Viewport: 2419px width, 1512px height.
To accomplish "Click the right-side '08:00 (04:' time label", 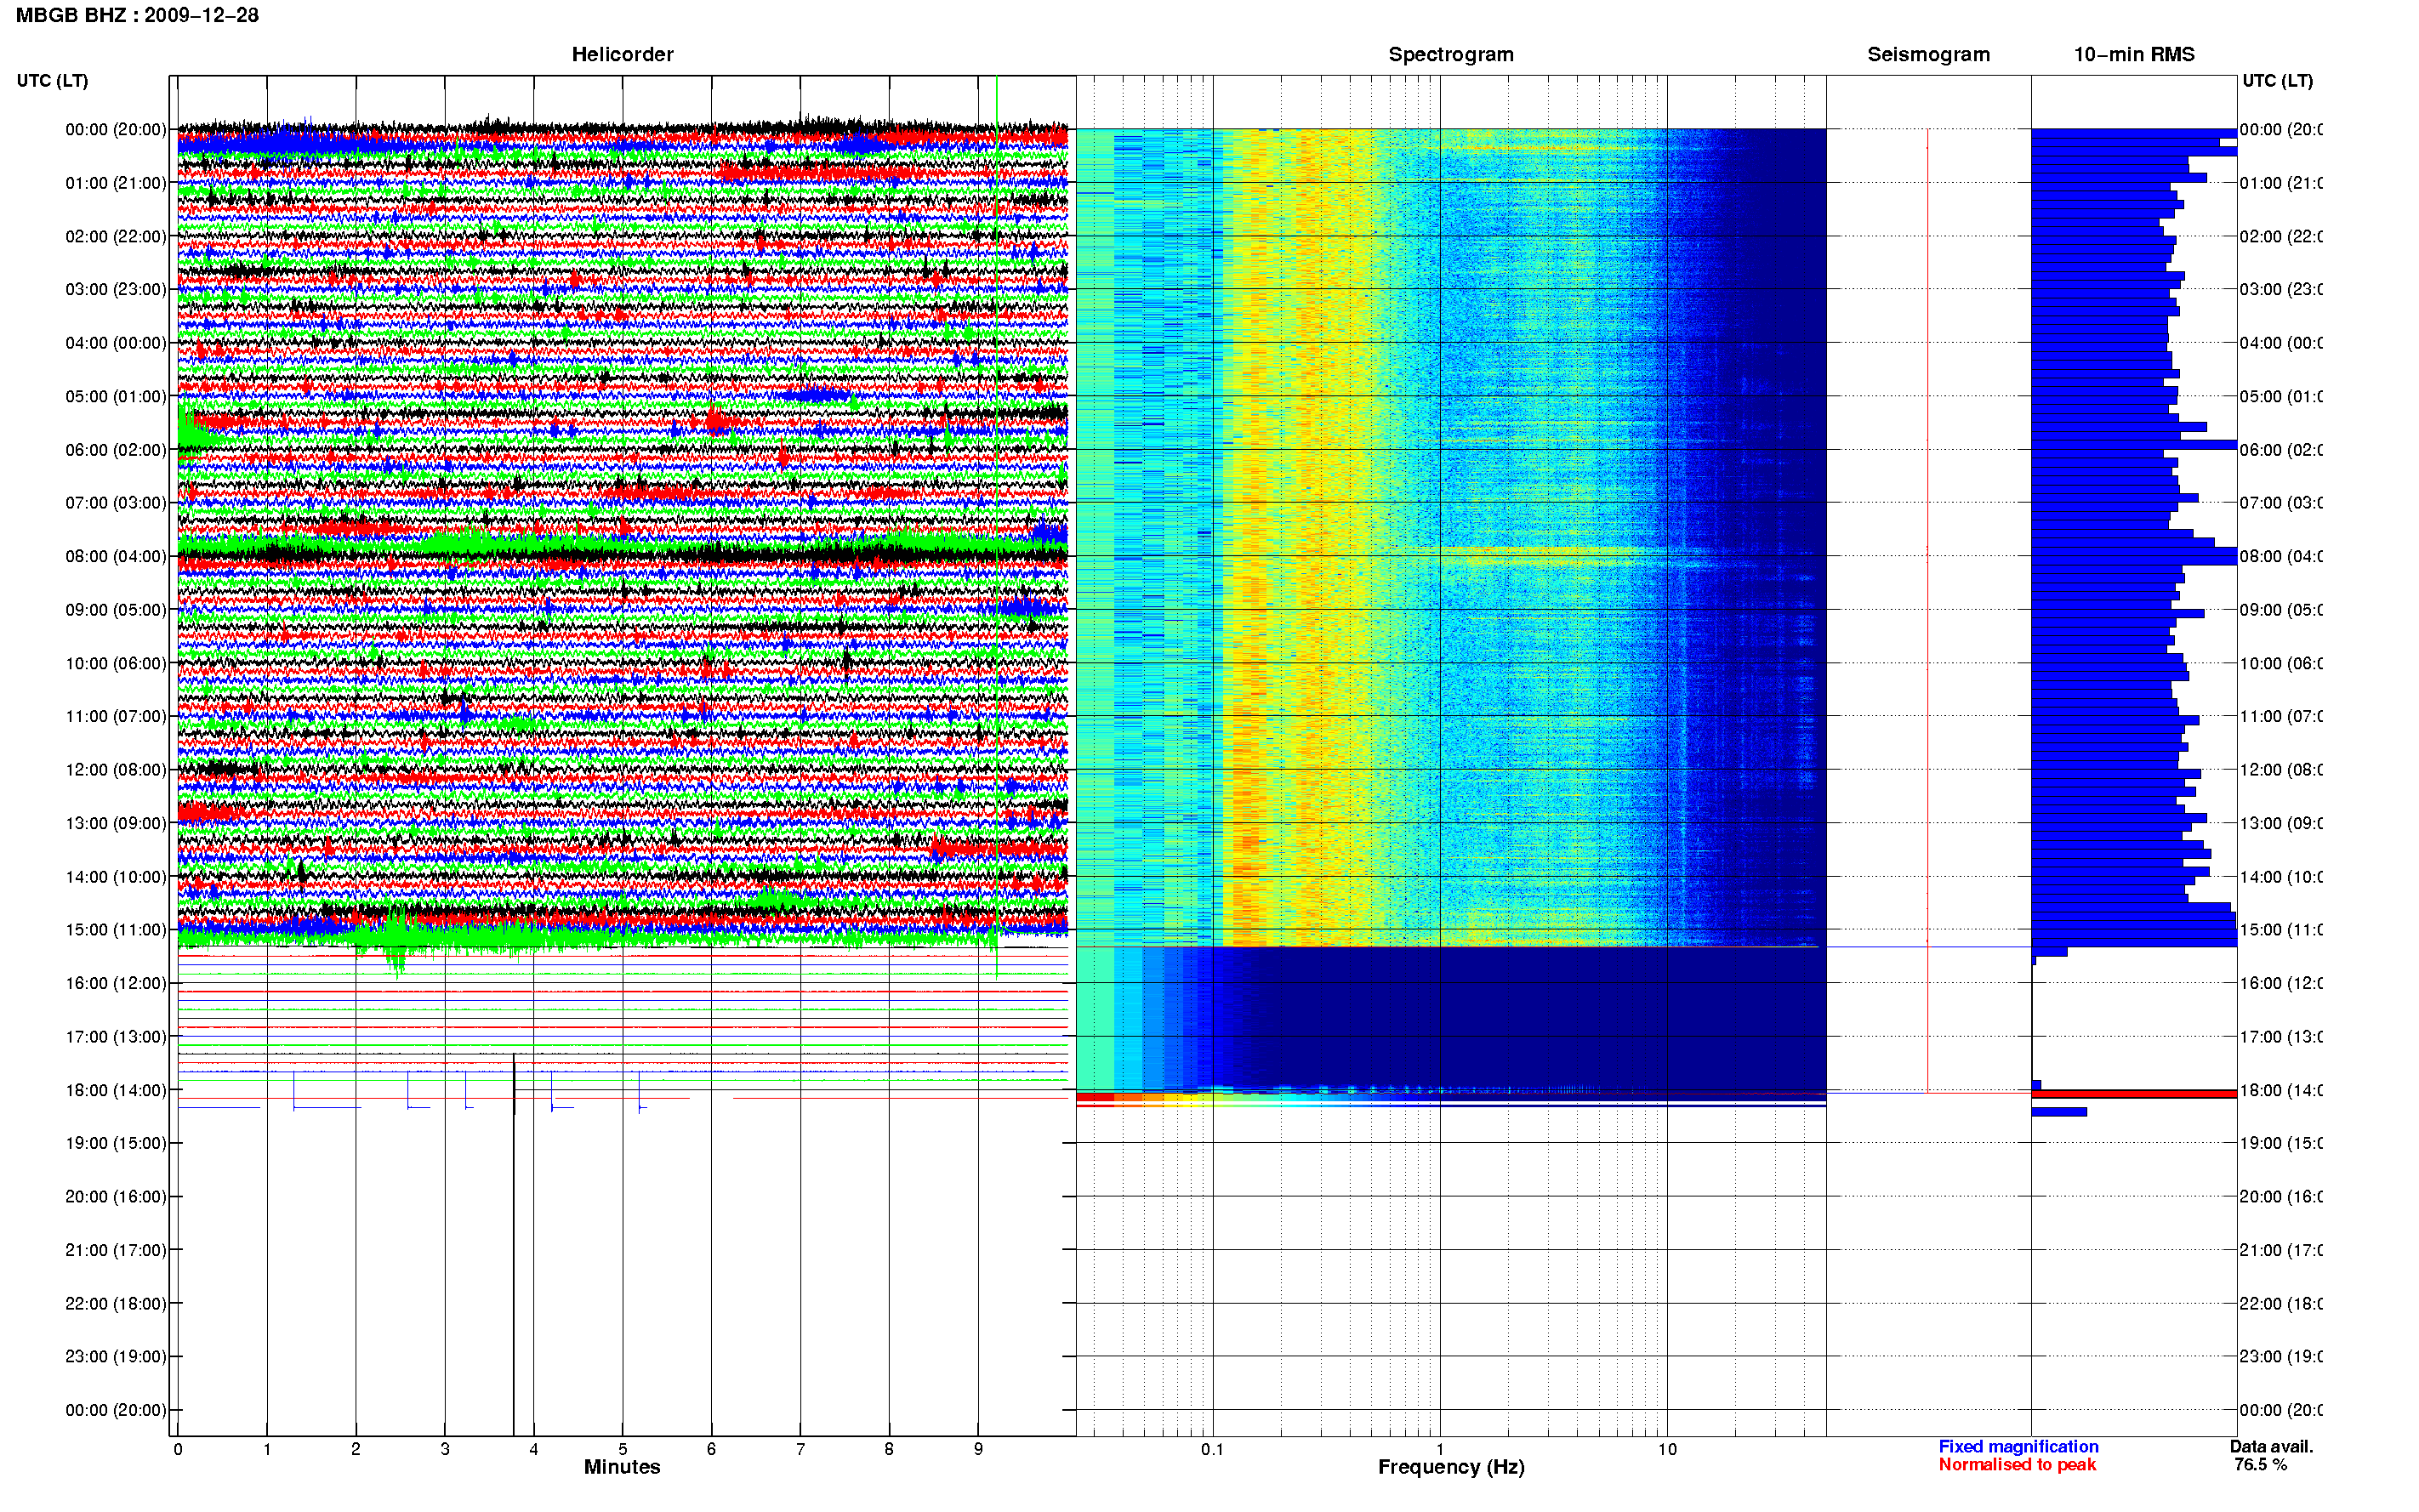I will click(x=2281, y=556).
